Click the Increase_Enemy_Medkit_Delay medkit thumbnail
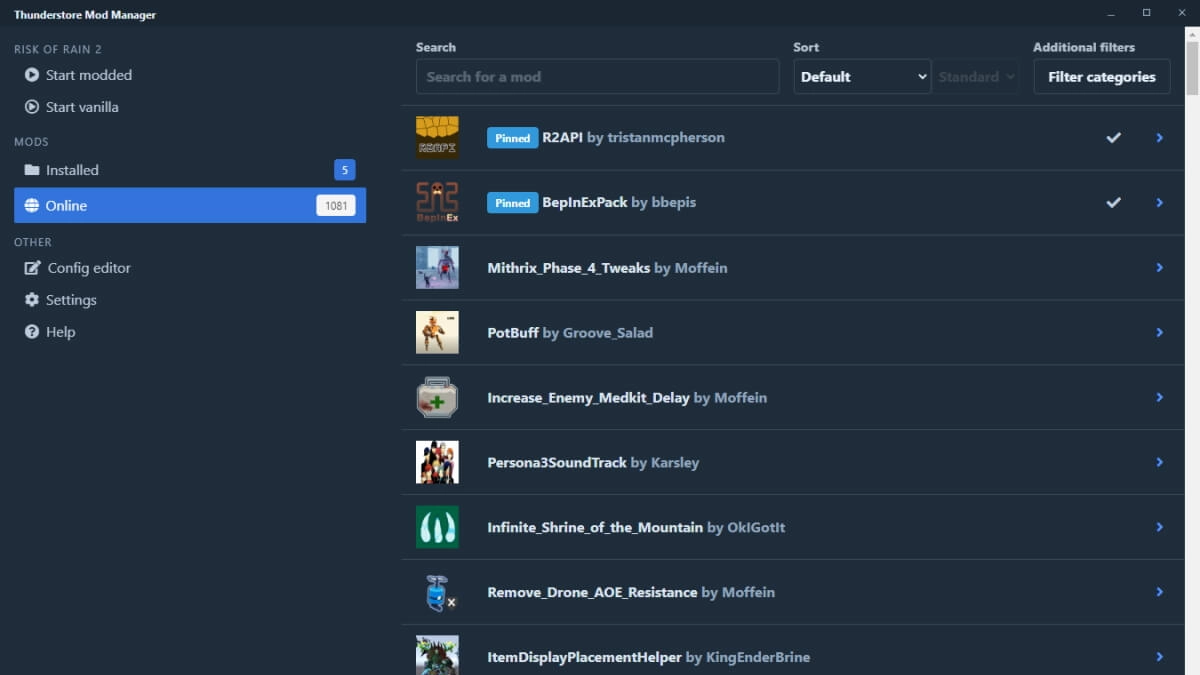The width and height of the screenshot is (1200, 675). [437, 397]
